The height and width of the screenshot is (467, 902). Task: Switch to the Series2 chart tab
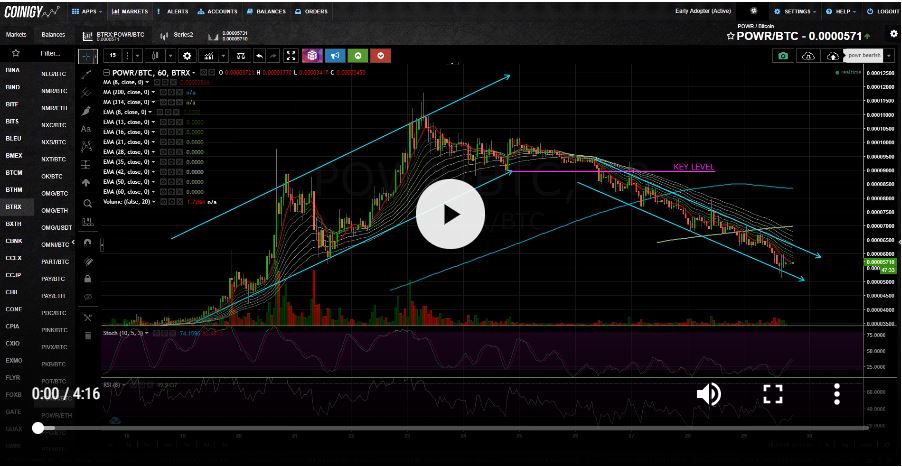tap(177, 35)
